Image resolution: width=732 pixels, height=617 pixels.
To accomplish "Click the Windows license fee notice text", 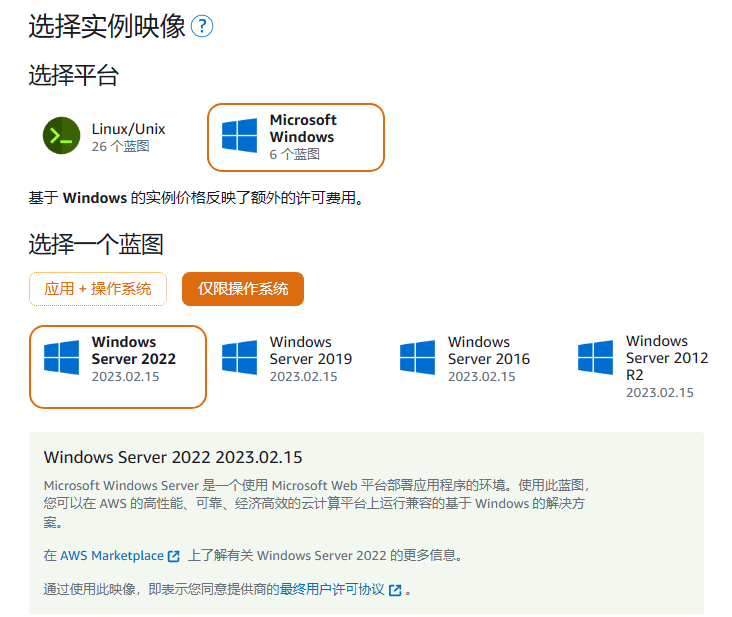I will pyautogui.click(x=196, y=198).
